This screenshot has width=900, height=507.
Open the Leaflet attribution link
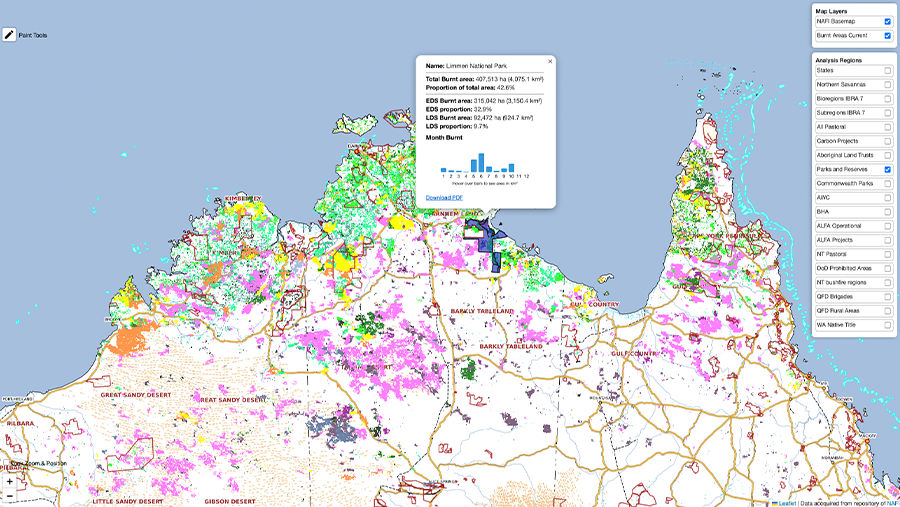(786, 502)
